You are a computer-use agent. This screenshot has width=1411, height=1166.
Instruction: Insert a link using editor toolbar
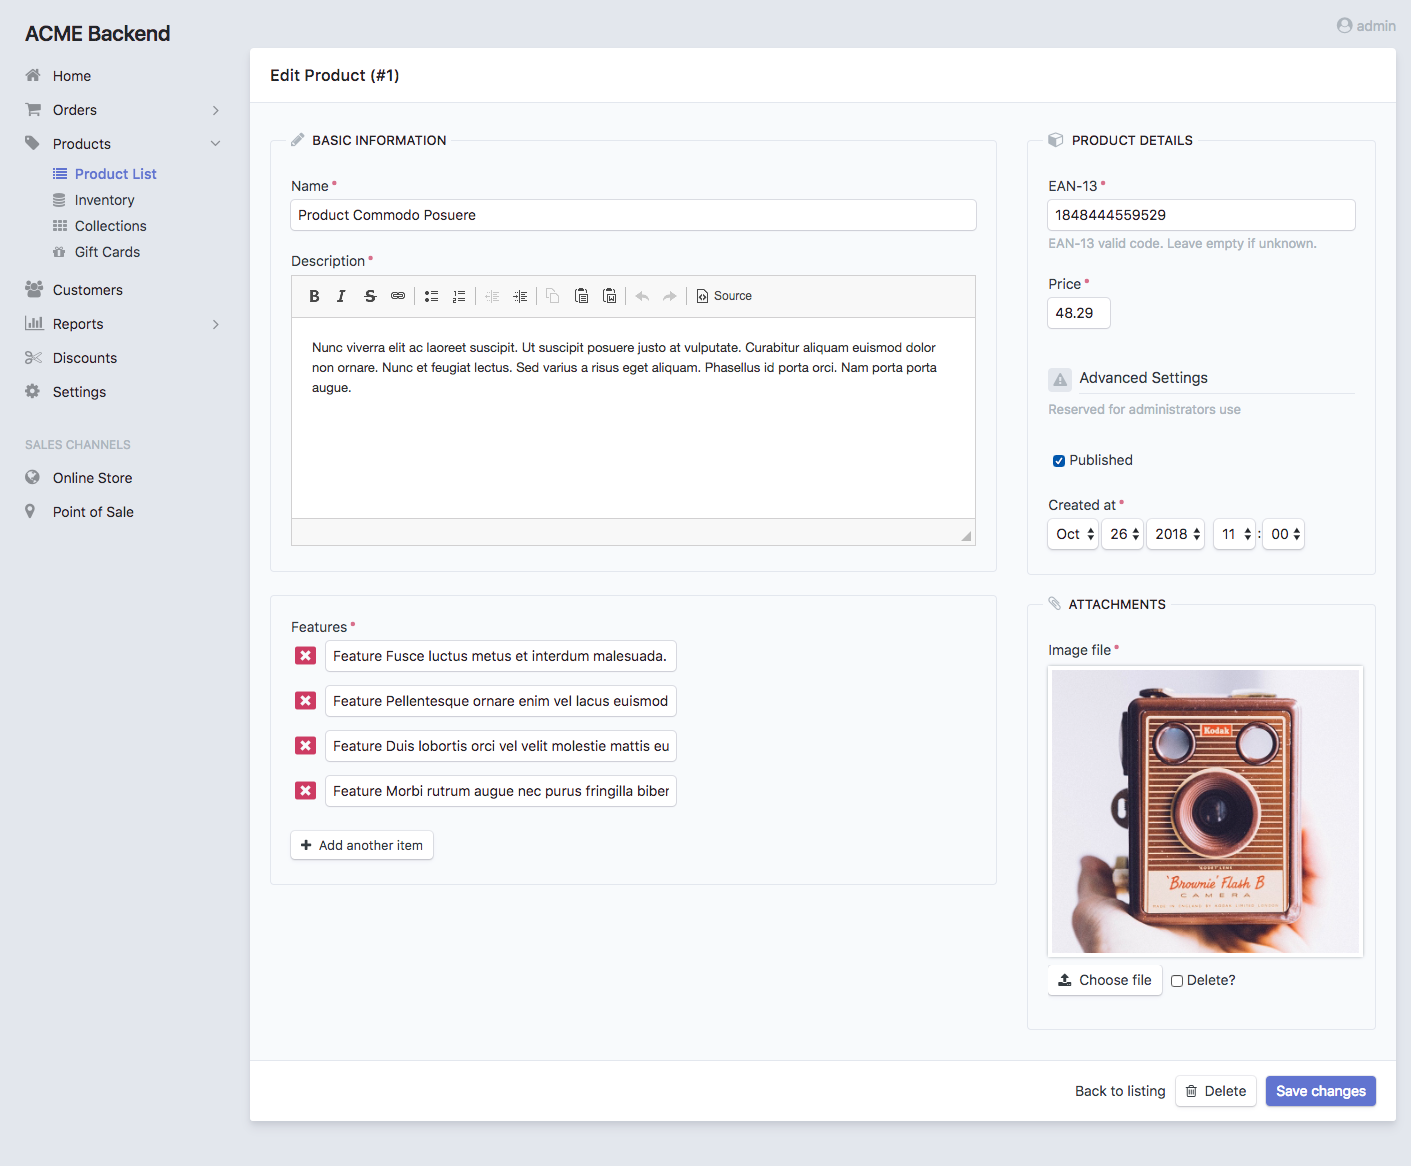click(398, 296)
